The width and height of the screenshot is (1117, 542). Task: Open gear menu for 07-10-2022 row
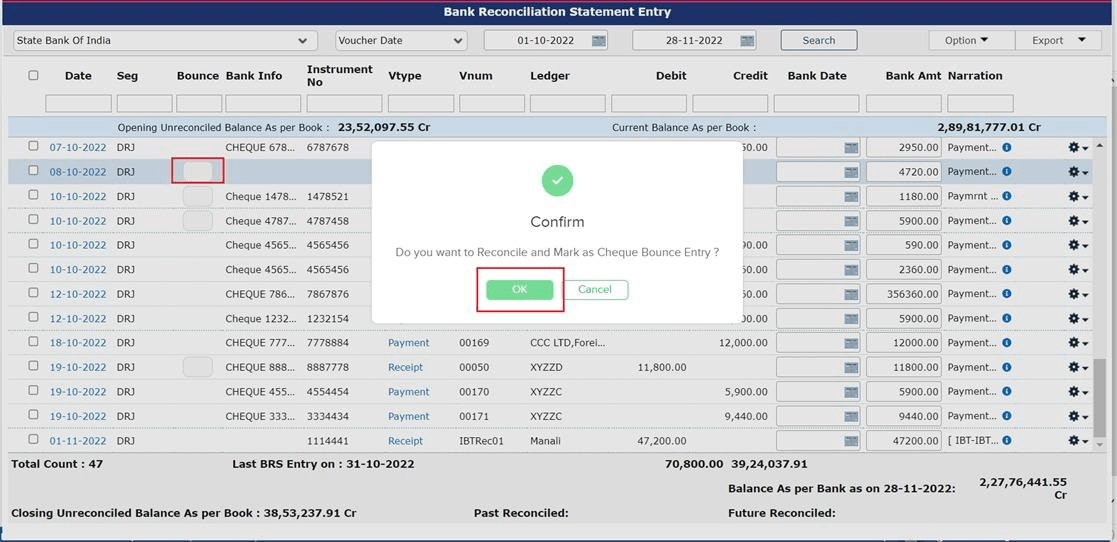pos(1077,148)
